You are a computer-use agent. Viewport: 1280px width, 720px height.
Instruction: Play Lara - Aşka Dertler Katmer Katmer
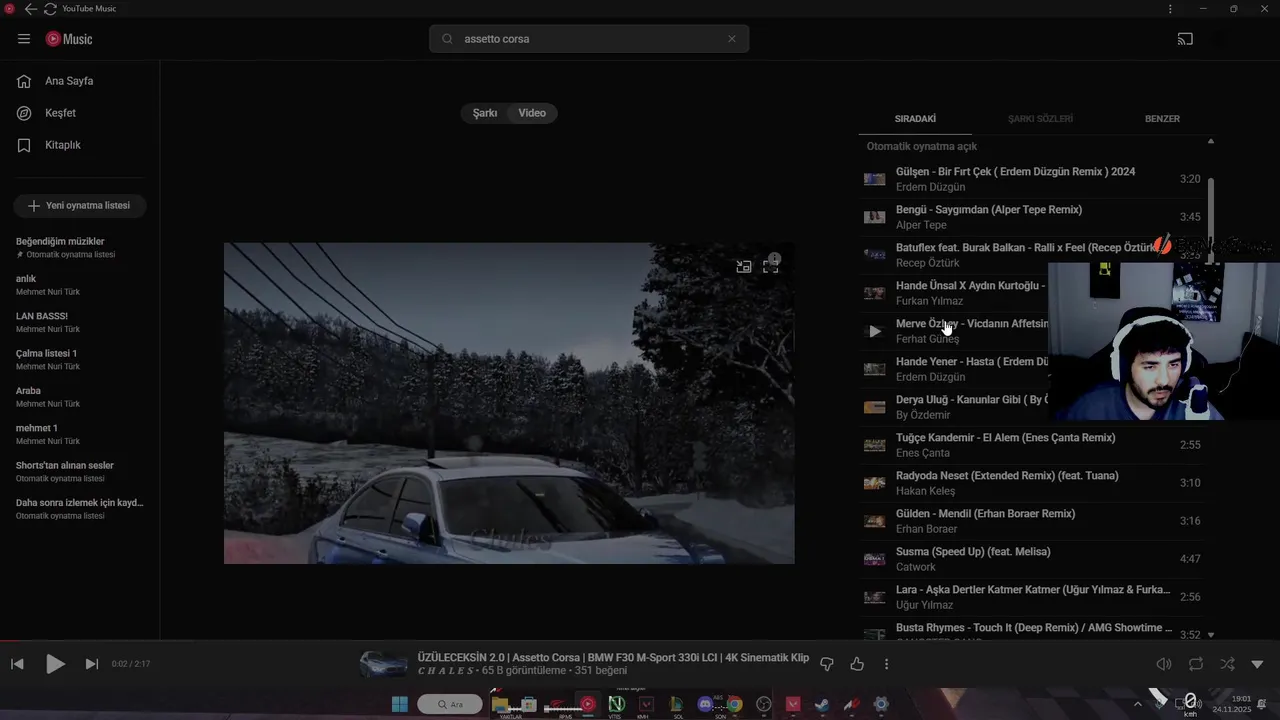coord(1032,597)
